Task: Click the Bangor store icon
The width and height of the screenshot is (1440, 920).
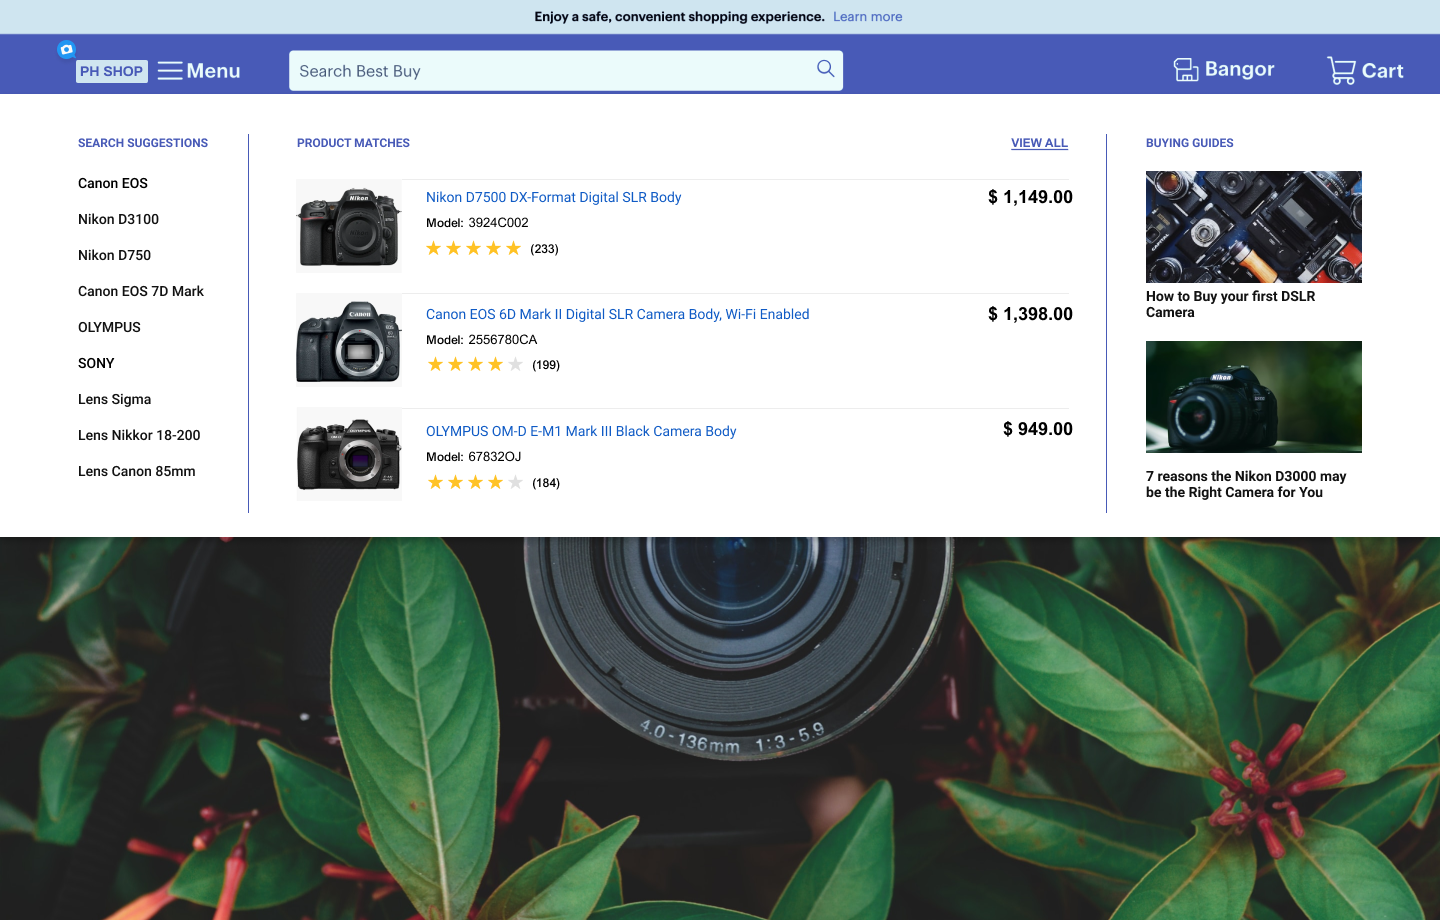Action: [1186, 69]
